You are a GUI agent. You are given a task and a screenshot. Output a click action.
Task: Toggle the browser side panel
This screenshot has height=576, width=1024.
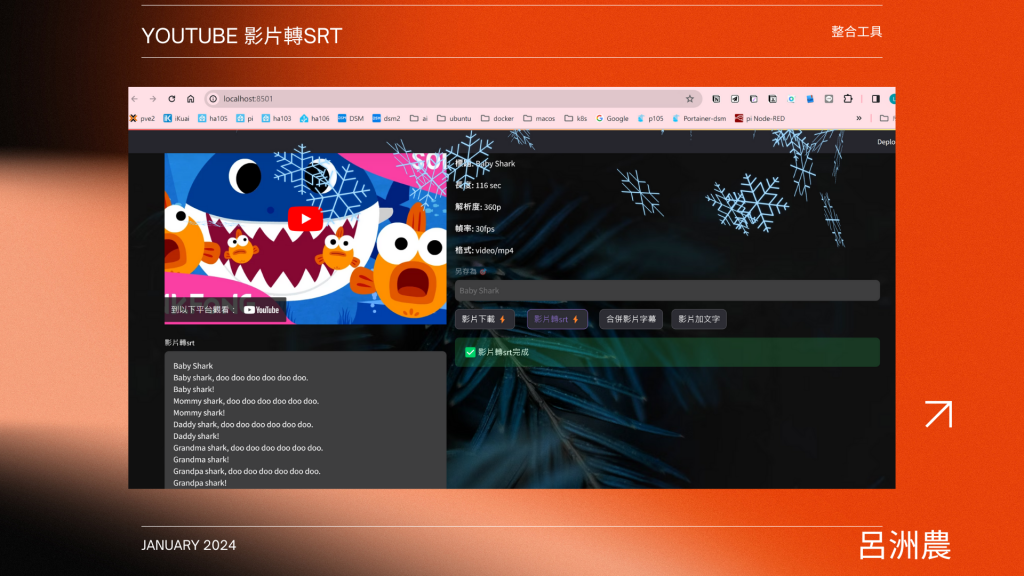tap(876, 99)
